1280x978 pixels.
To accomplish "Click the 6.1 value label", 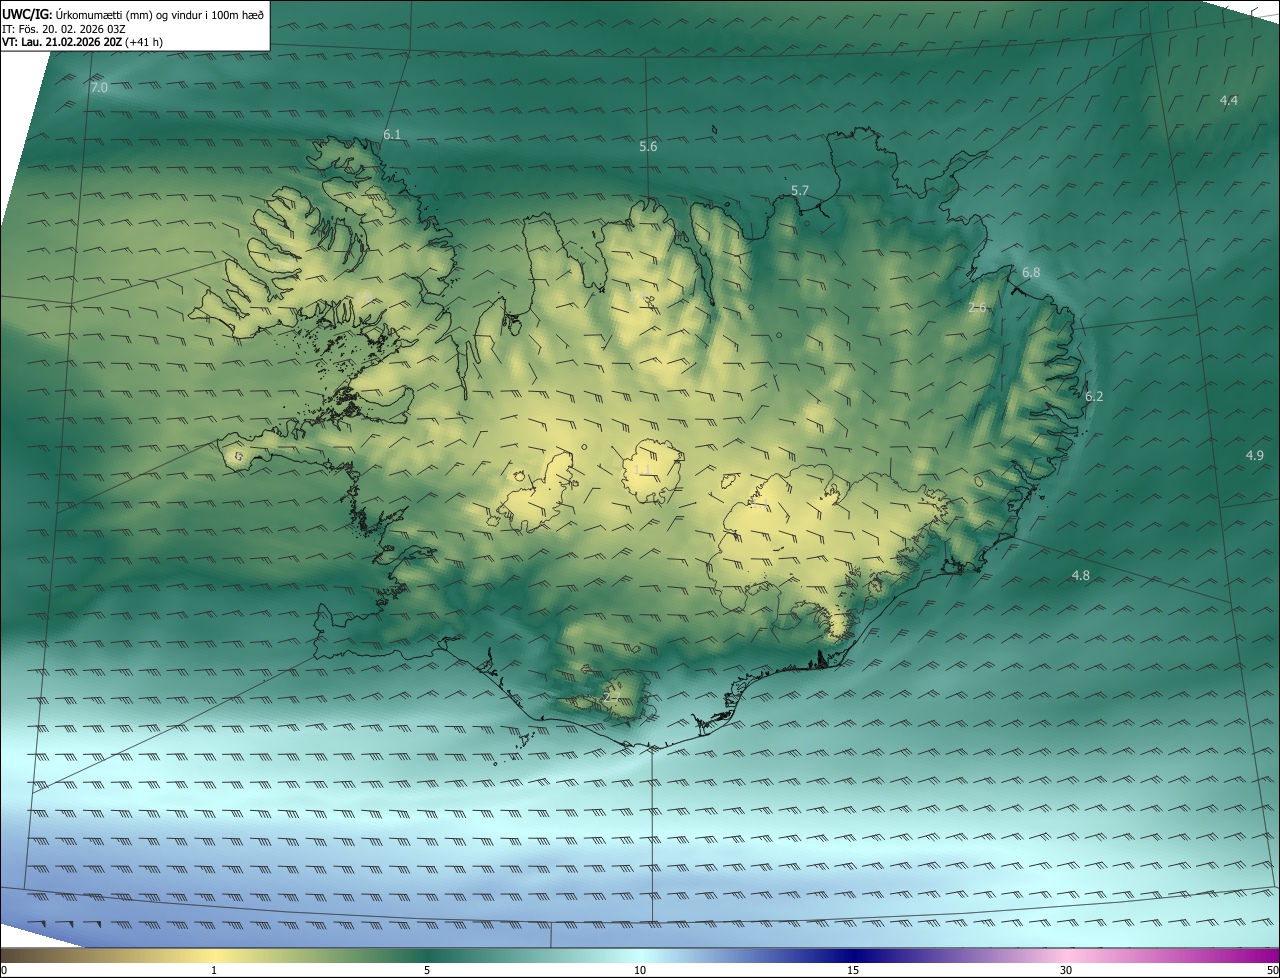I will [x=392, y=134].
